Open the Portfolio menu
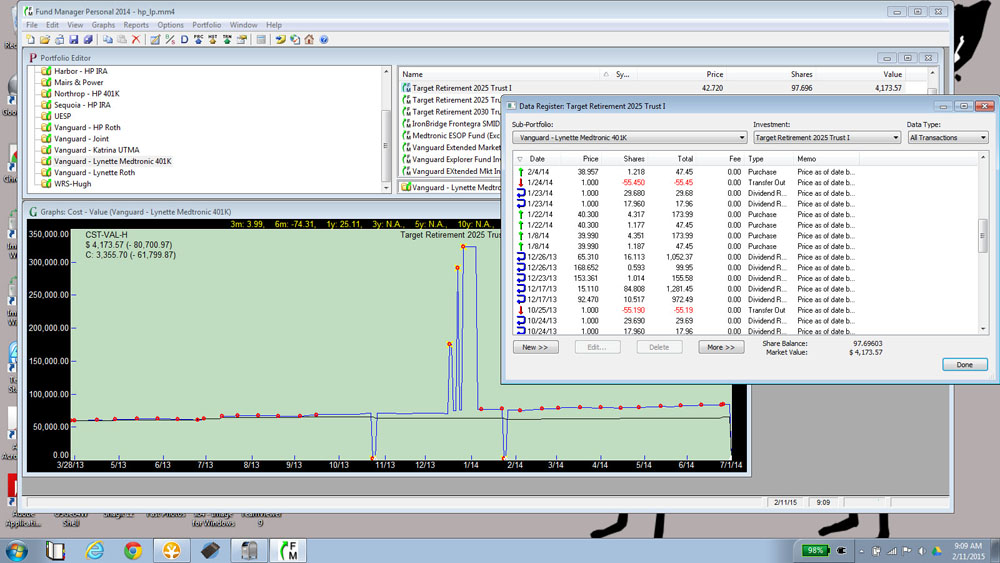Viewport: 1000px width, 563px height. [207, 25]
